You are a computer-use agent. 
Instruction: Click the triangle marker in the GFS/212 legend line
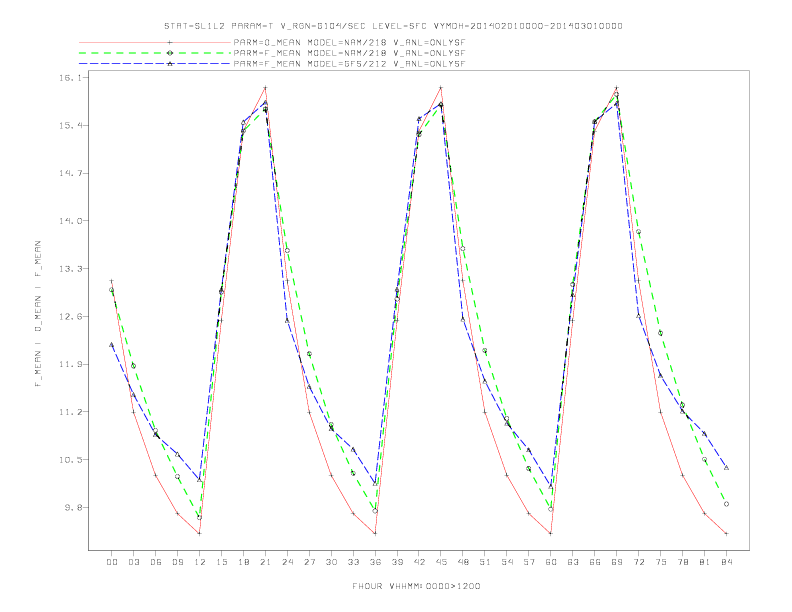click(x=170, y=64)
